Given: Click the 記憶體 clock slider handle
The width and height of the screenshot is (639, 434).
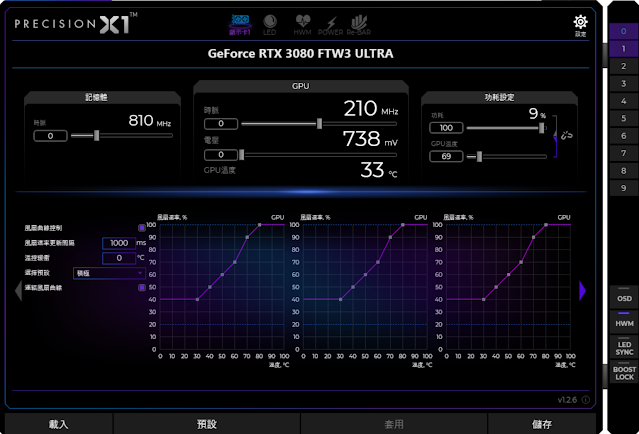Looking at the screenshot, I should (97, 135).
